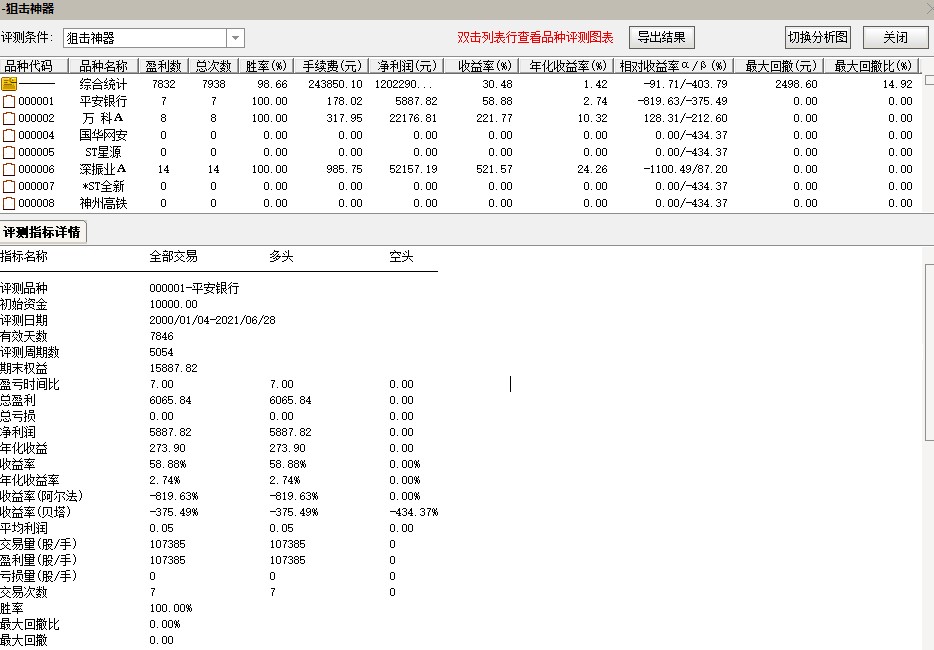Image resolution: width=934 pixels, height=650 pixels.
Task: Click the 关闭 button
Action: coord(895,38)
